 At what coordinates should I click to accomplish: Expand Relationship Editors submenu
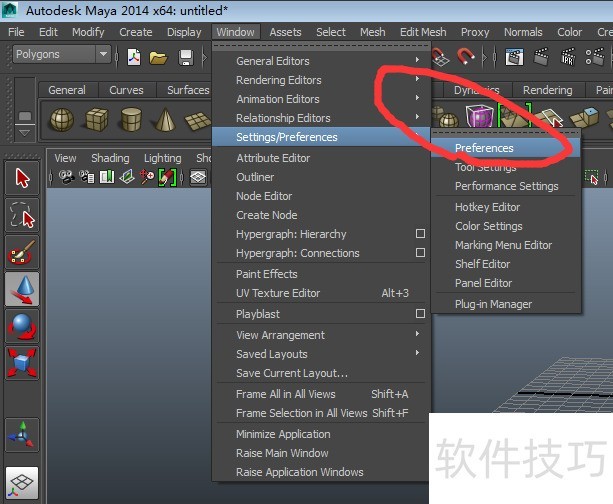tap(418, 117)
